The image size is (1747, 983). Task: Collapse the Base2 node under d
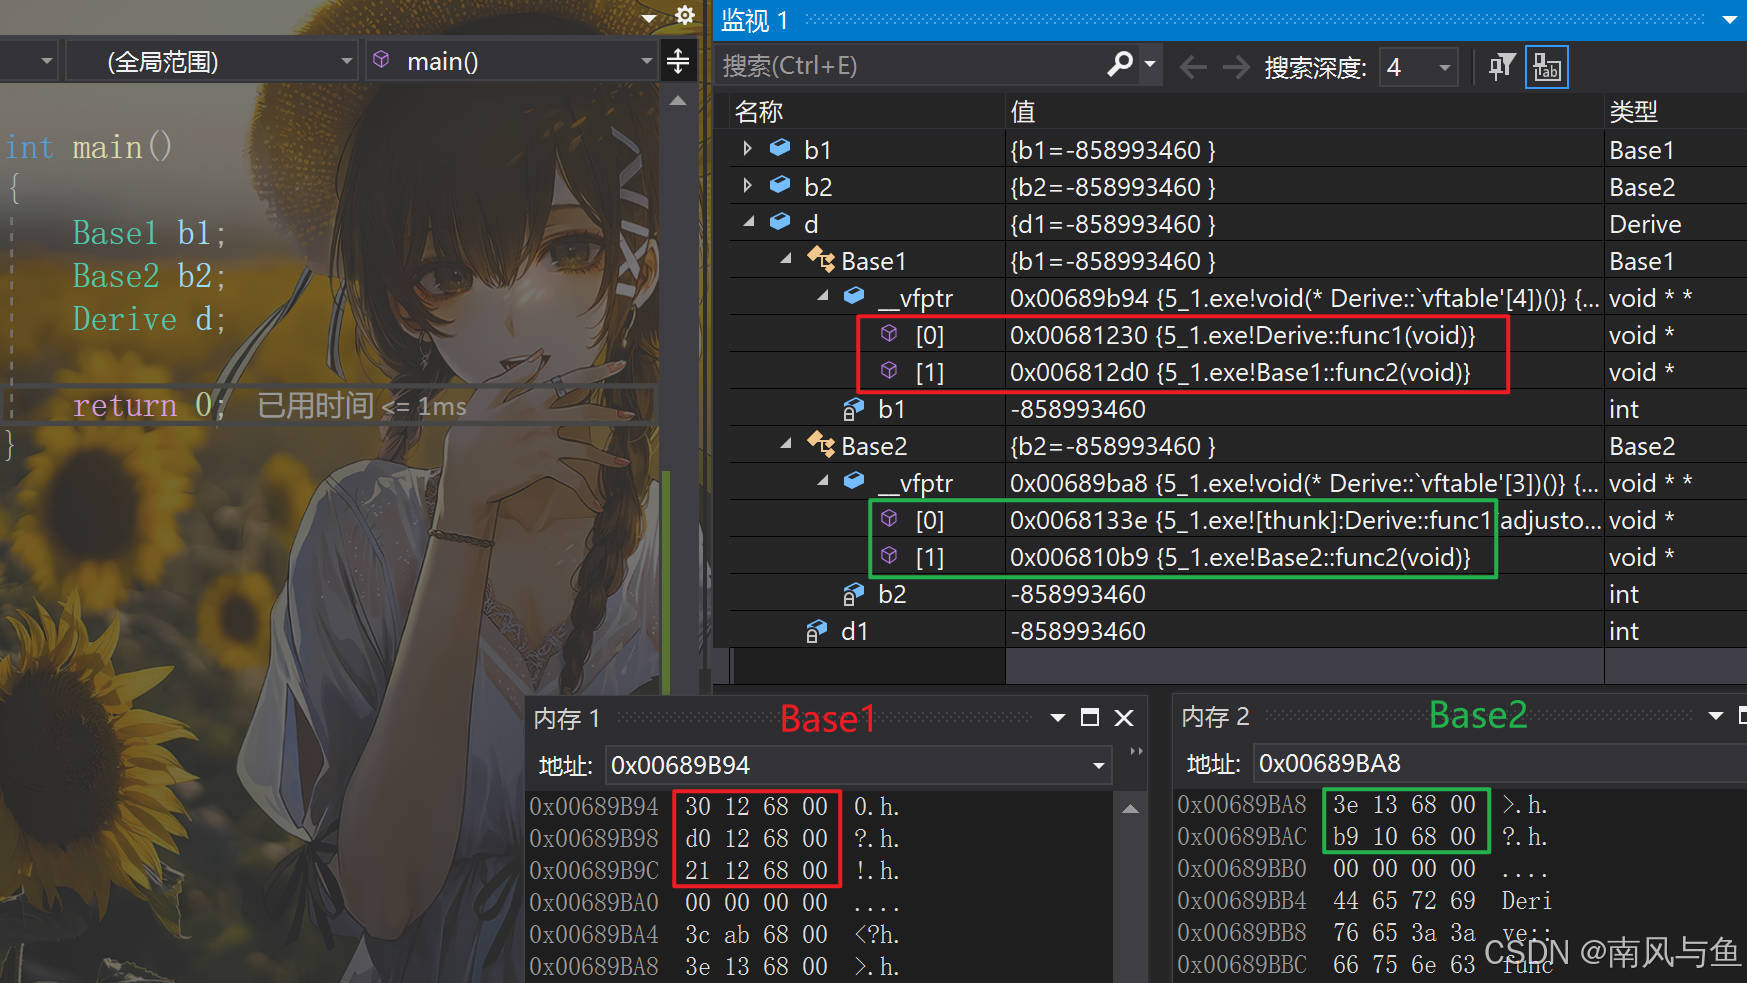pyautogui.click(x=786, y=443)
